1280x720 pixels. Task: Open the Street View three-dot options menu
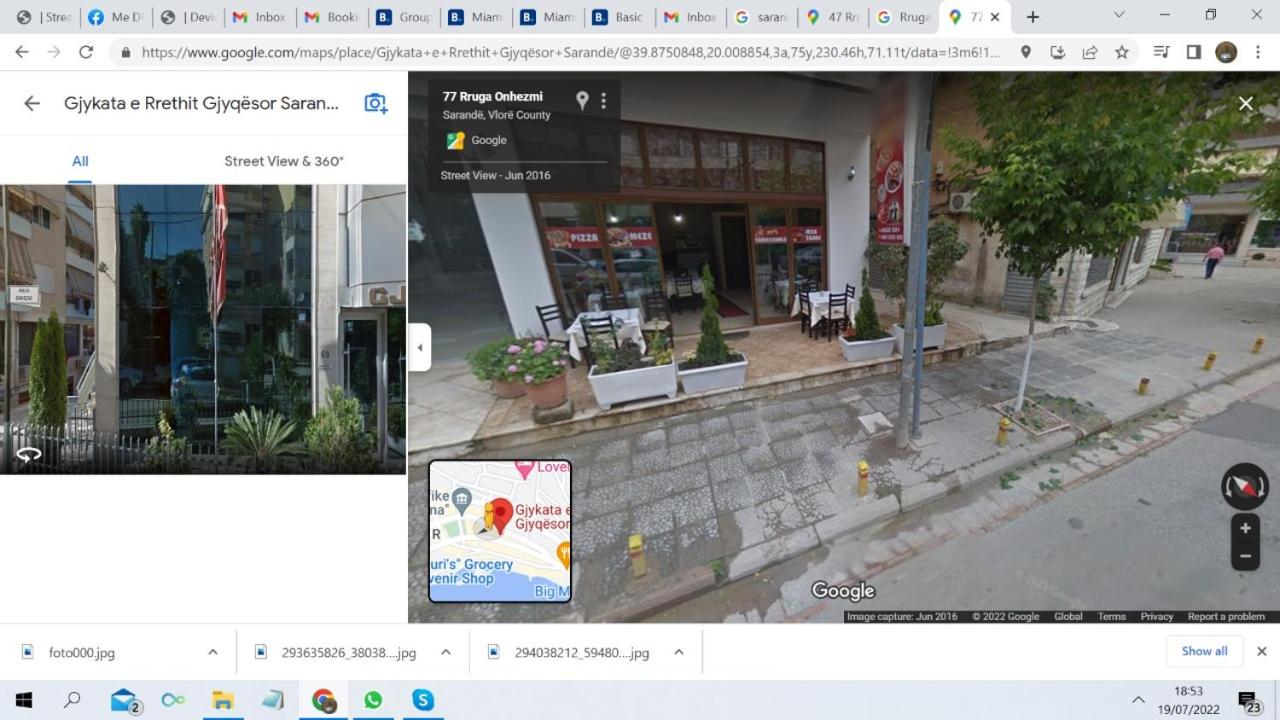tap(603, 100)
